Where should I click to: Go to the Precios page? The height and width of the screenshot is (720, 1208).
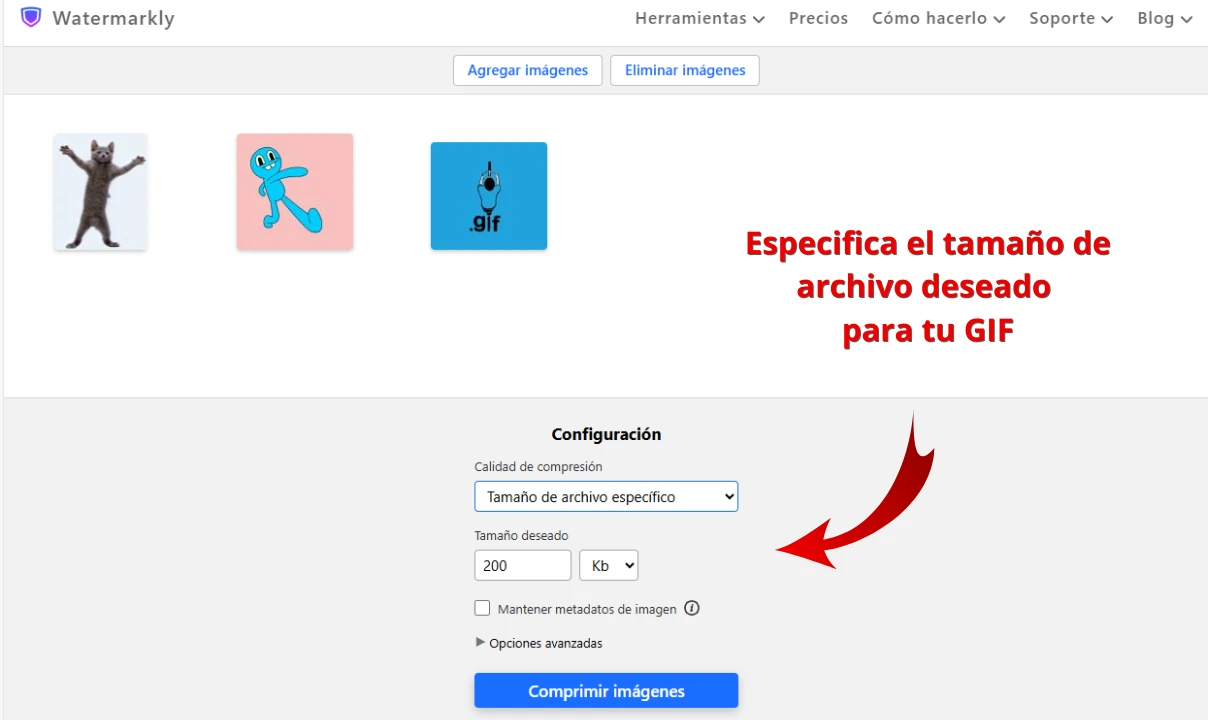point(818,18)
